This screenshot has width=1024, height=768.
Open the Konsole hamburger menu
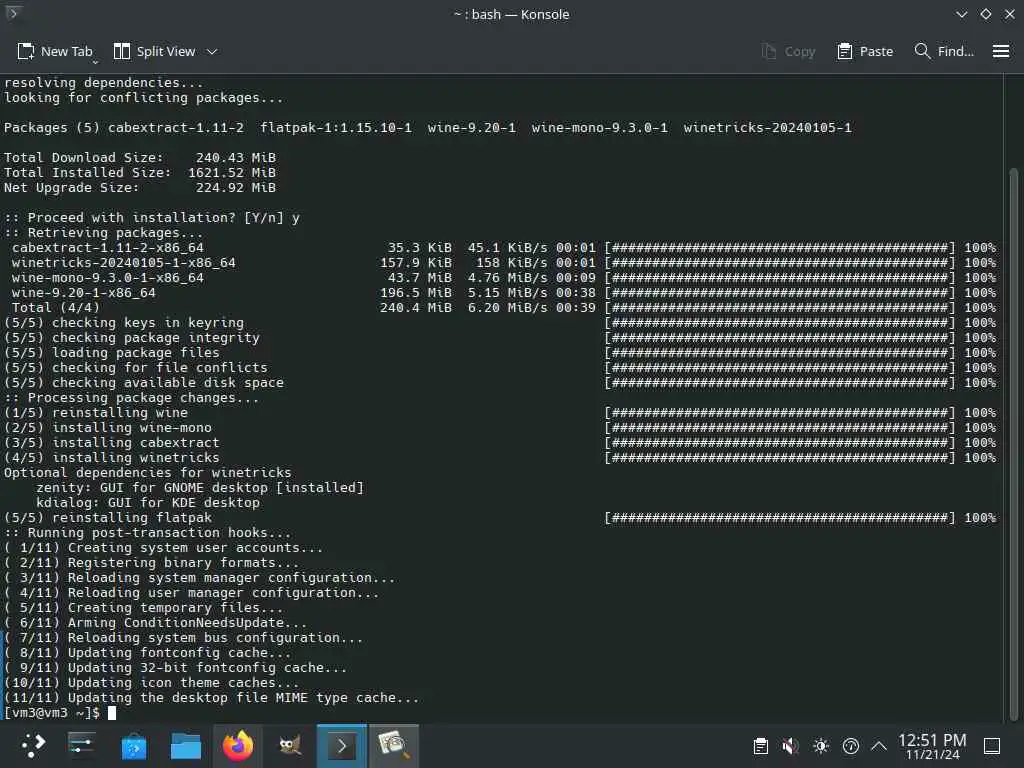[1000, 51]
